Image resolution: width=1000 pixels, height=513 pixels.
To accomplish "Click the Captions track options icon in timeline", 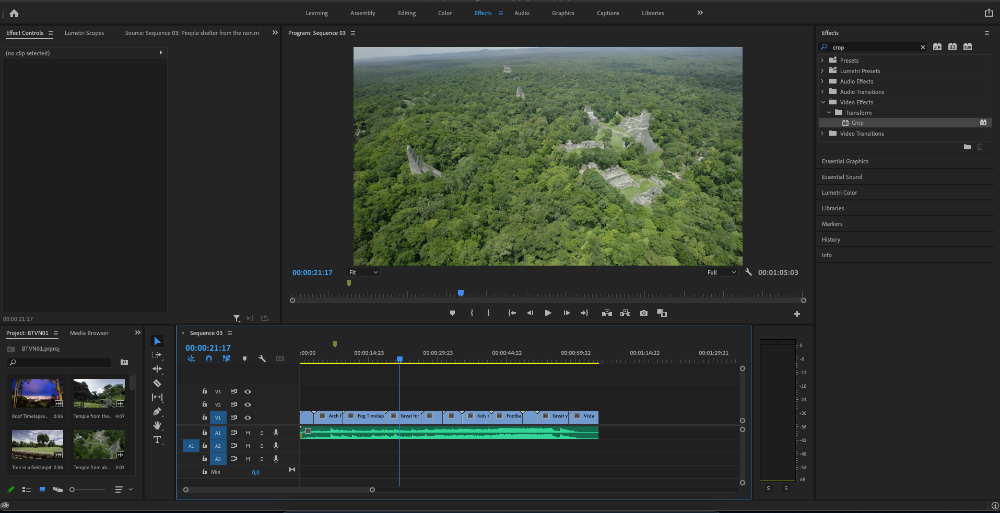I will click(279, 359).
